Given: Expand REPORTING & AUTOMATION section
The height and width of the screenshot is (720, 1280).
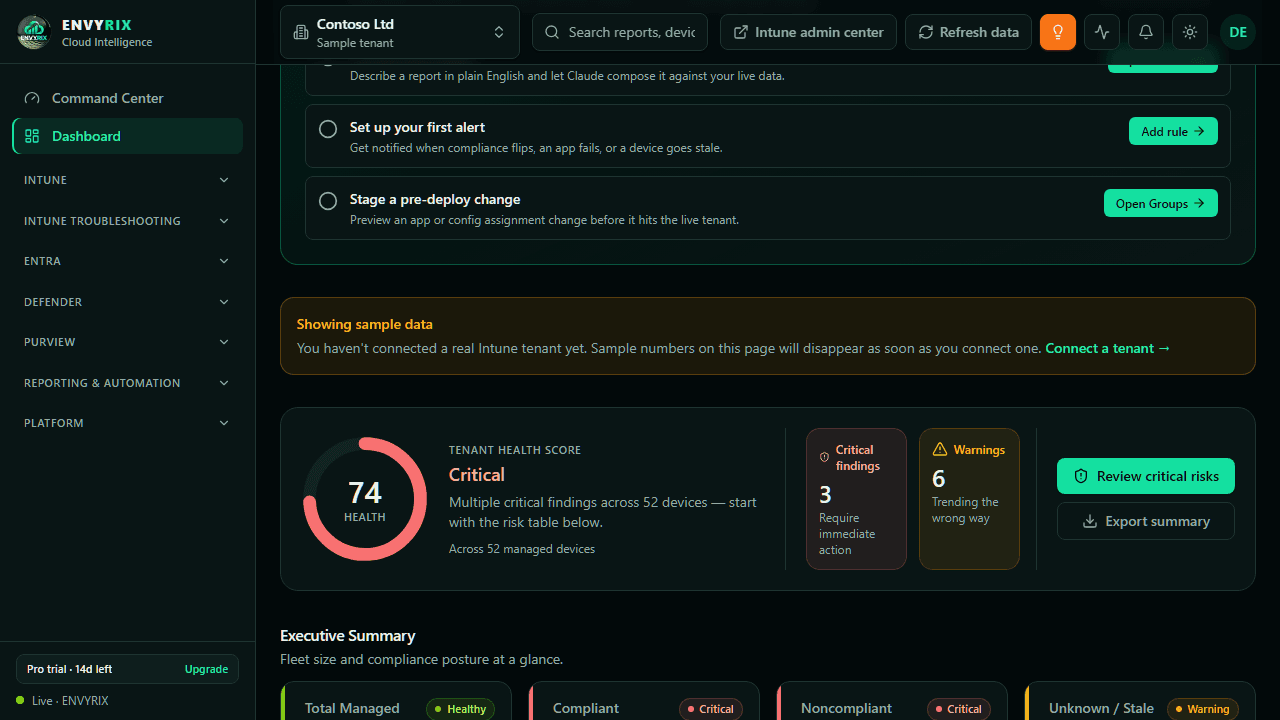Looking at the screenshot, I should click(x=128, y=383).
